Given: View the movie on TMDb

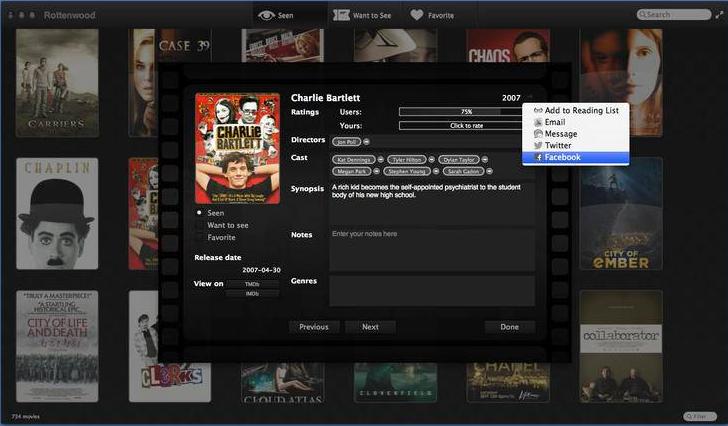Looking at the screenshot, I should pos(253,284).
